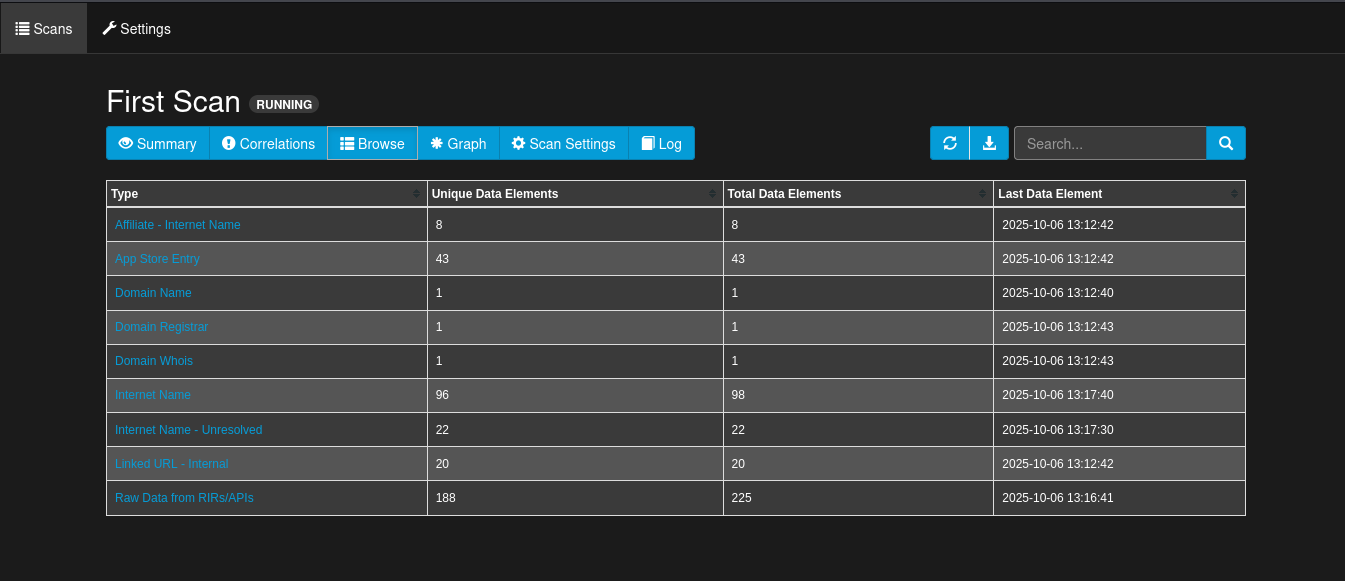The image size is (1345, 581).
Task: Open Summary view with eye icon
Action: tap(158, 143)
